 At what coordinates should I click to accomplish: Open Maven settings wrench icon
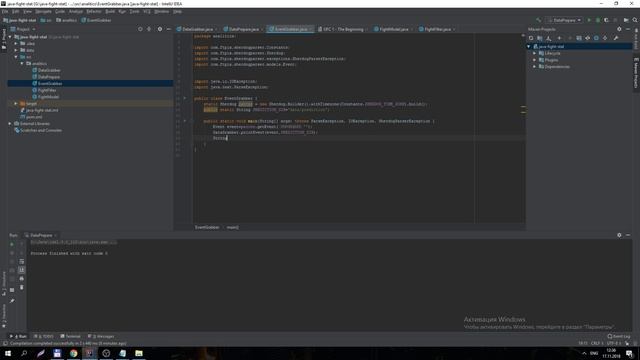click(x=616, y=38)
